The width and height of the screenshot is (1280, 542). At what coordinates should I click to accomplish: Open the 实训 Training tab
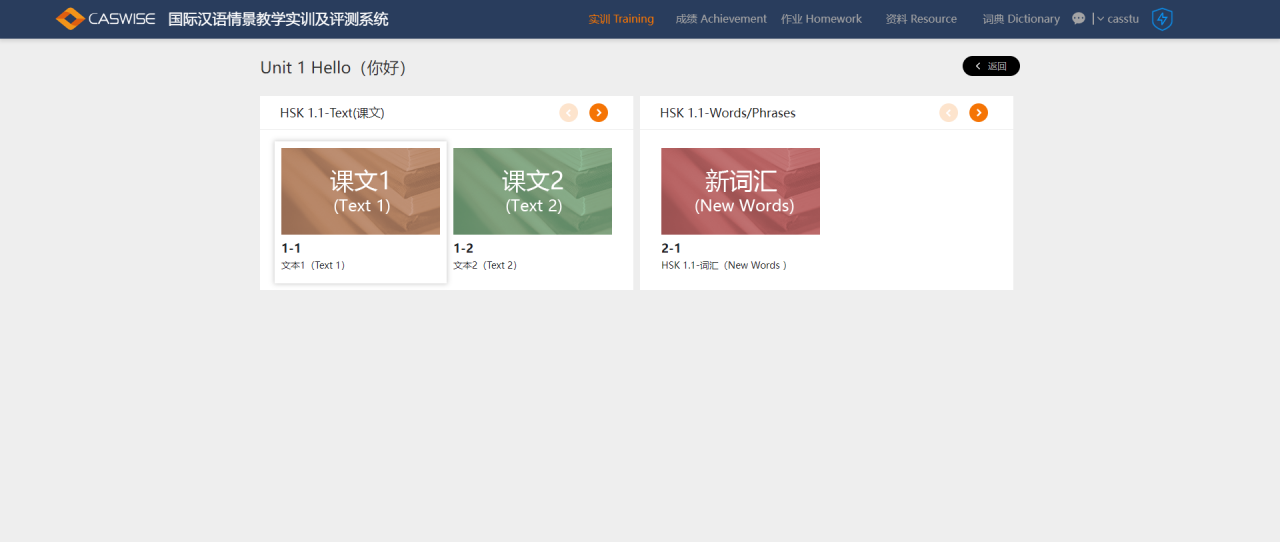[621, 19]
